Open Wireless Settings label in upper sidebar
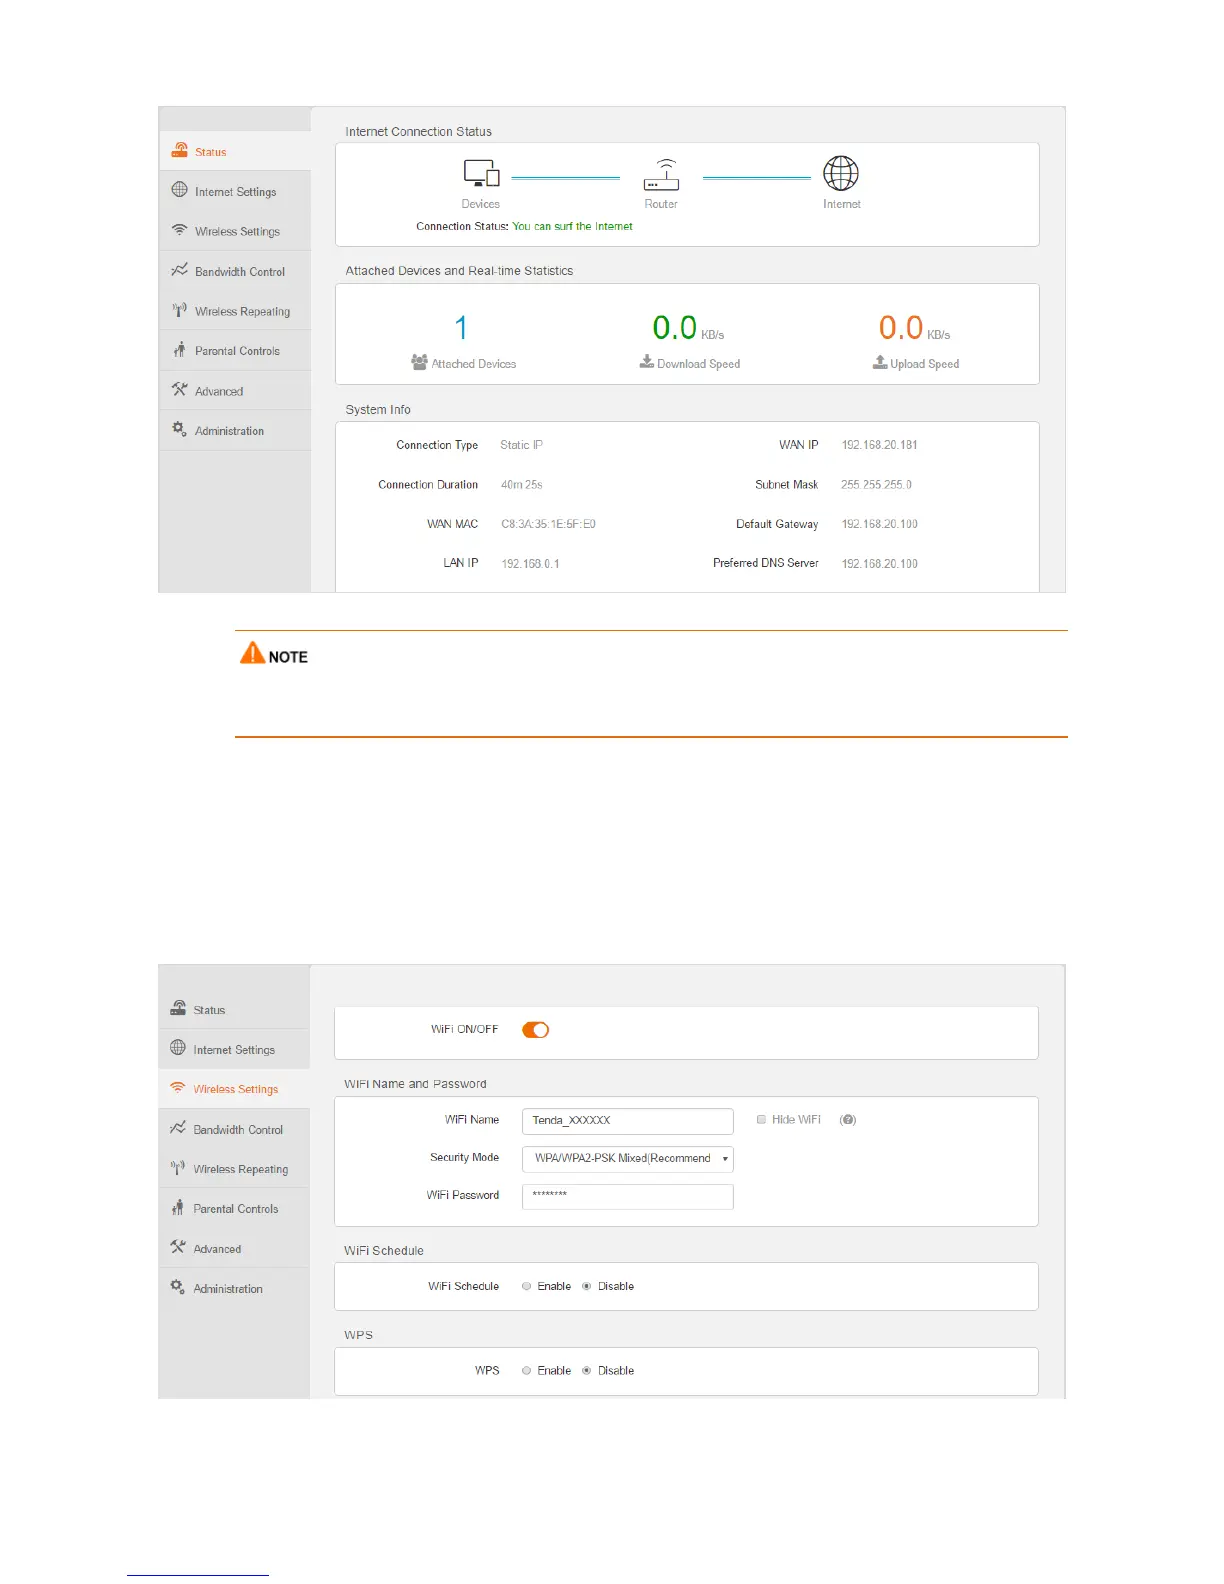Image resolution: width=1224 pixels, height=1584 pixels. tap(238, 232)
